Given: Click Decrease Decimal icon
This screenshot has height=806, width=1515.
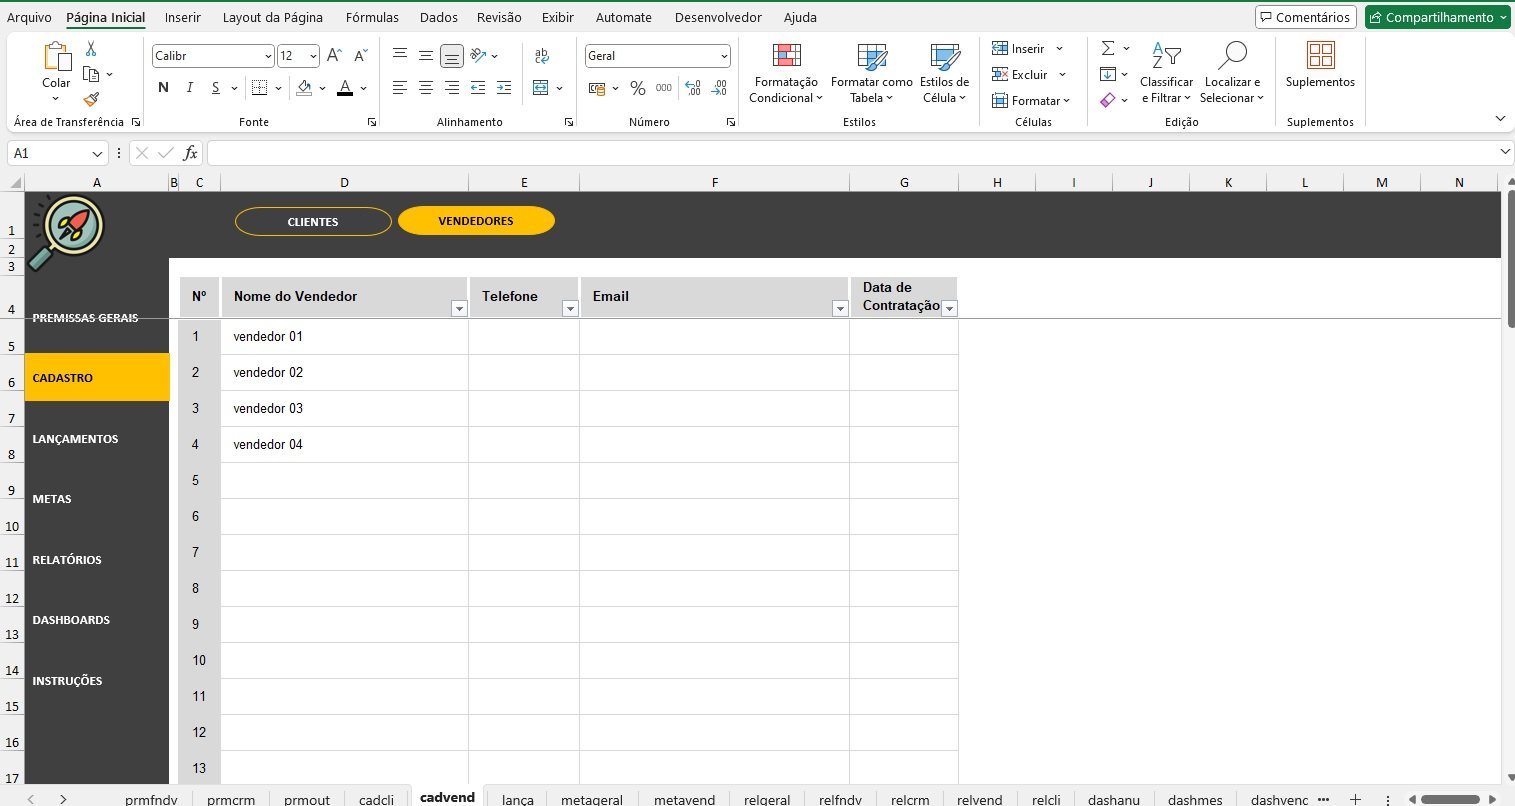Looking at the screenshot, I should pos(719,88).
